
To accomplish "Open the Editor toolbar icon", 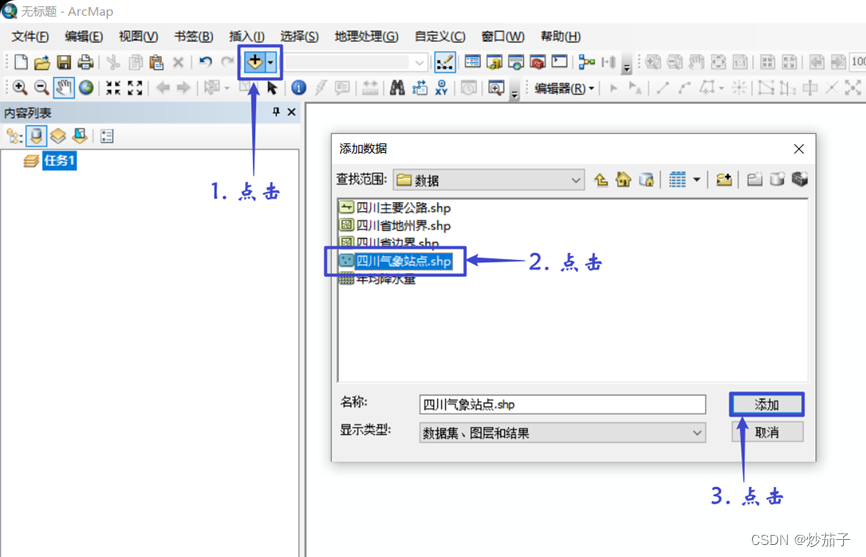I will 445,62.
